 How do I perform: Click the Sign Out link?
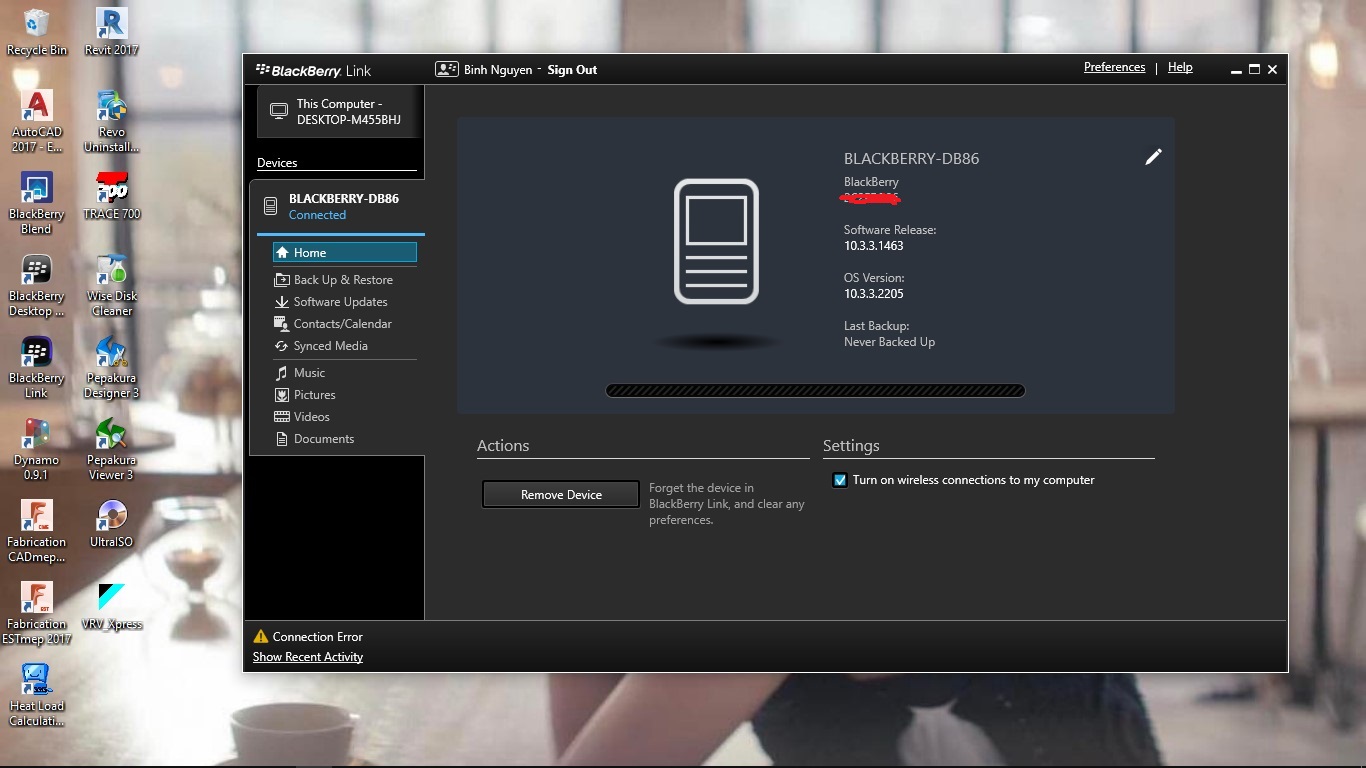572,70
